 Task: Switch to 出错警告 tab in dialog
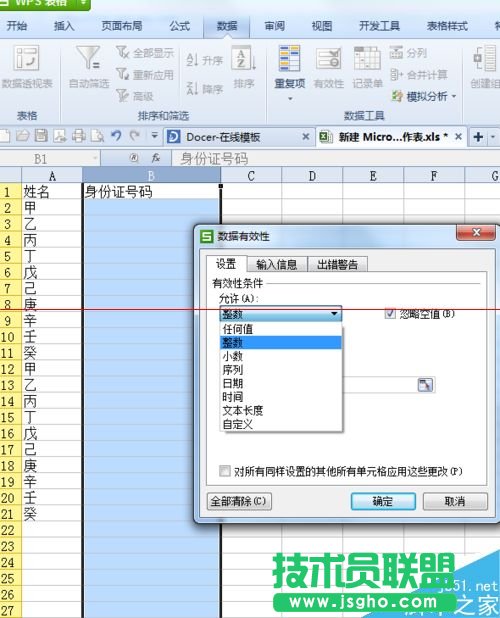pos(337,264)
